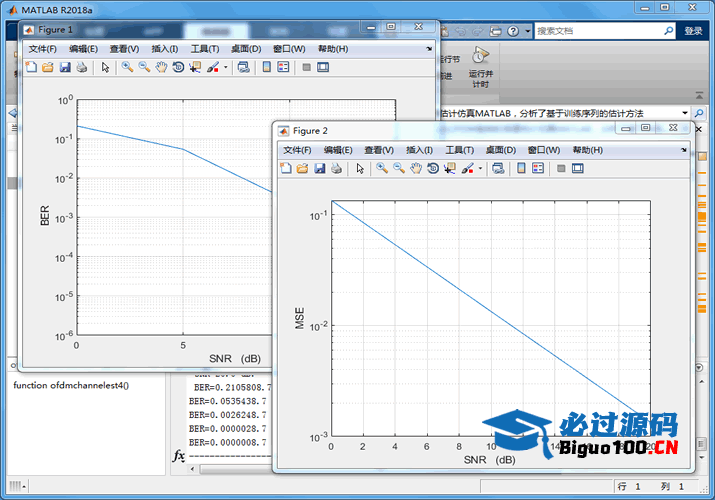This screenshot has width=715, height=500.
Task: Toggle Insert Colorbar in Figure 1 toolbar
Action: coord(266,67)
